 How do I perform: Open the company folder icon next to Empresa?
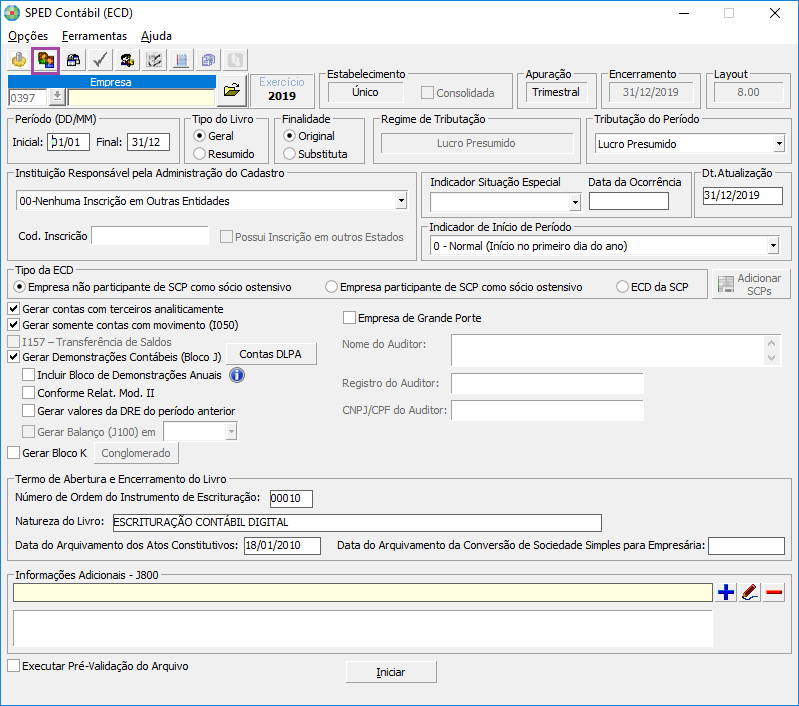click(232, 90)
